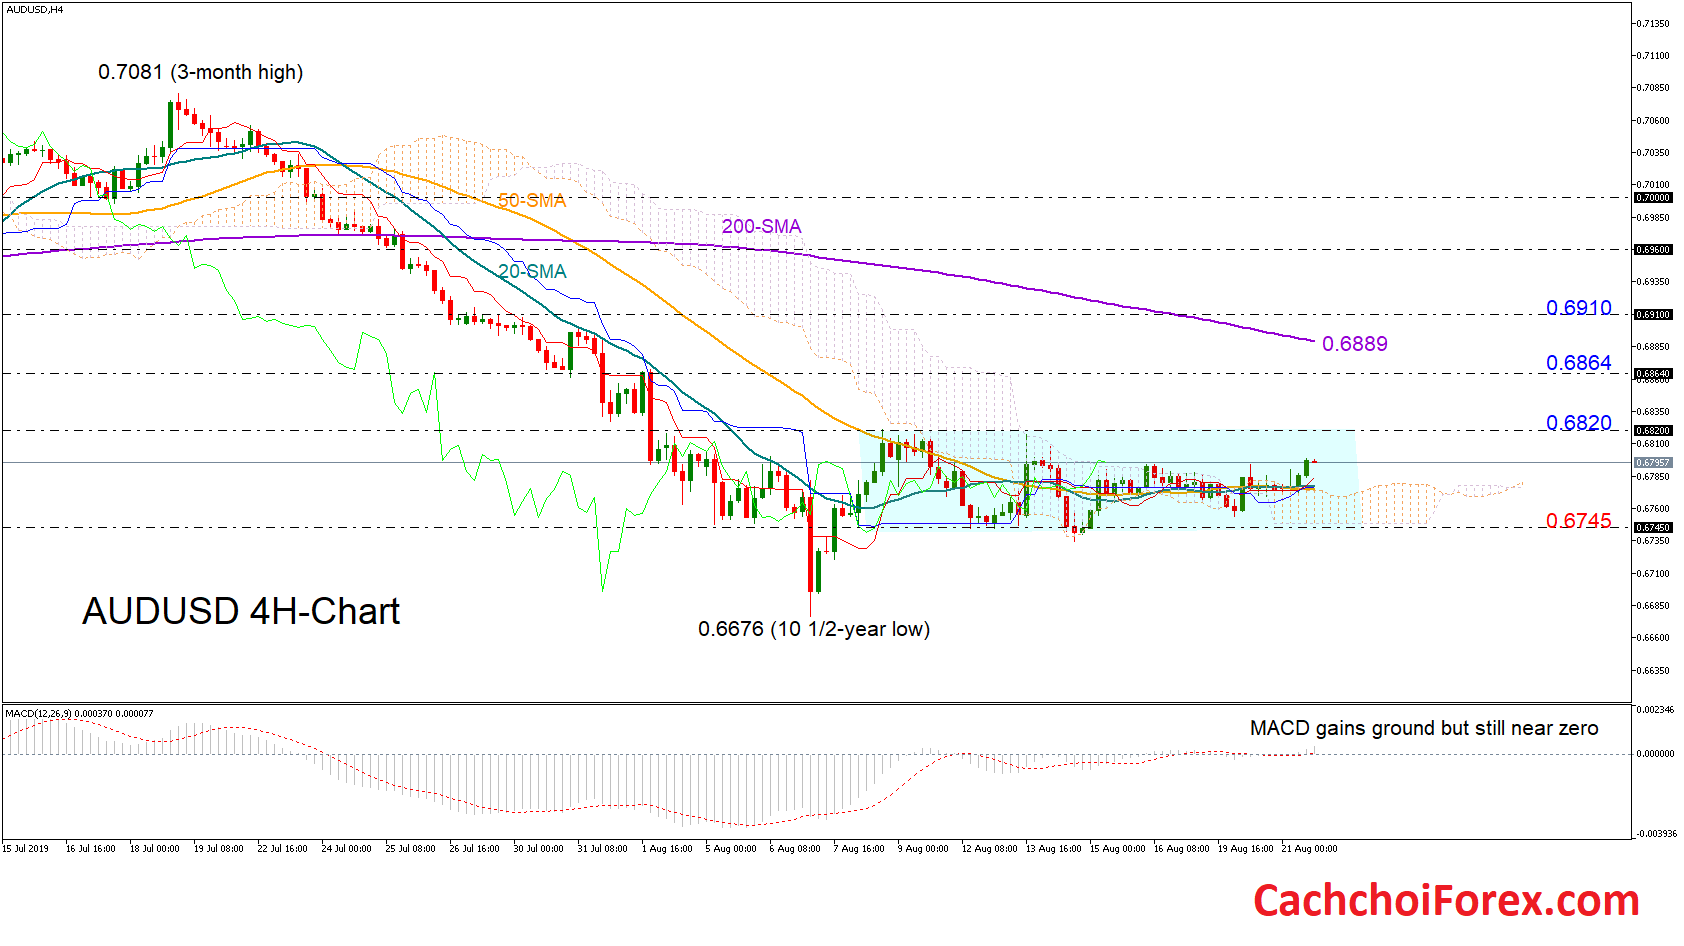This screenshot has height=946, width=1684.
Task: Click the 50-SMA label
Action: click(532, 201)
